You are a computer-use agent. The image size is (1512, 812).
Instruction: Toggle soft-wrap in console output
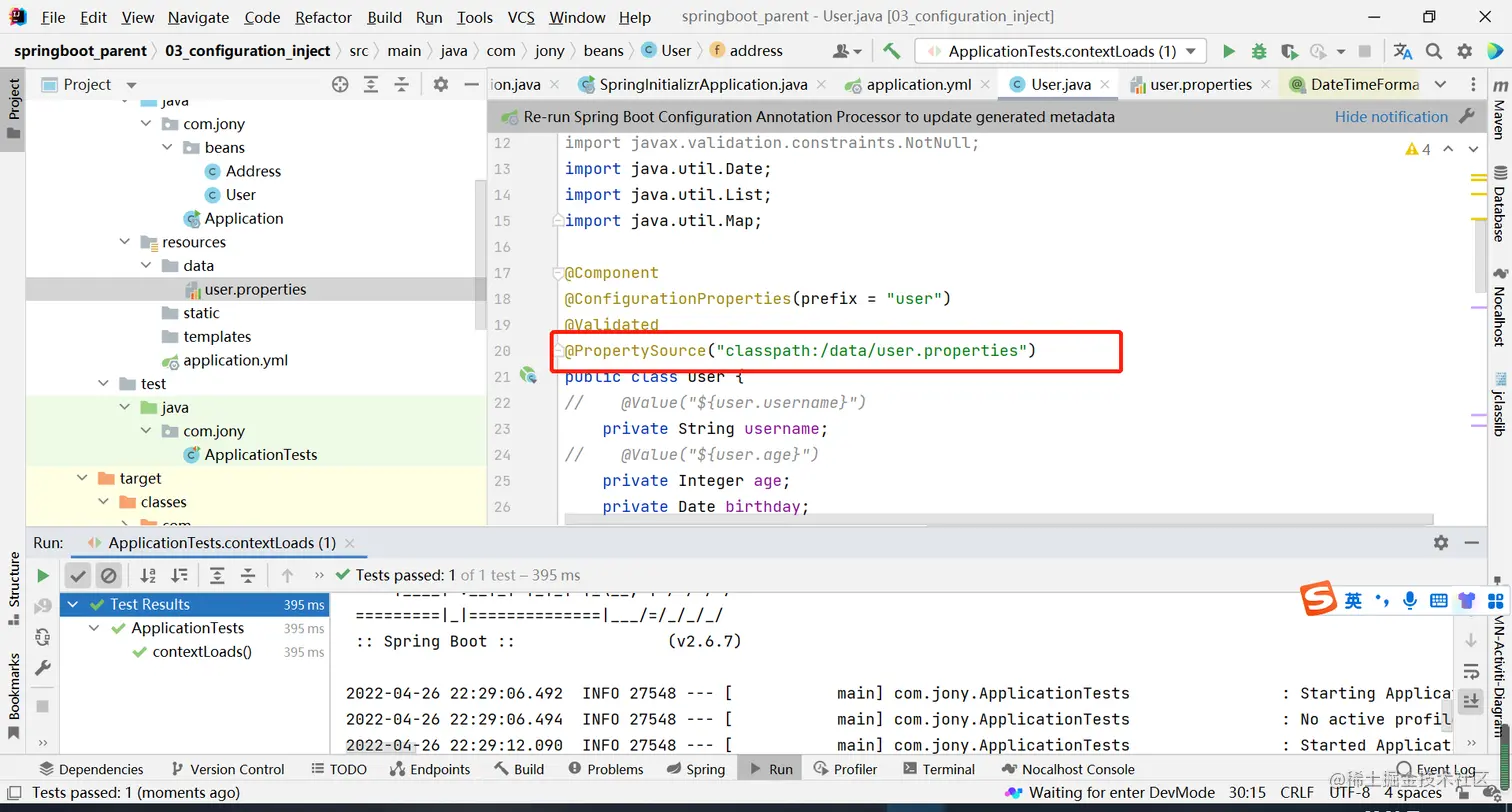click(1471, 671)
